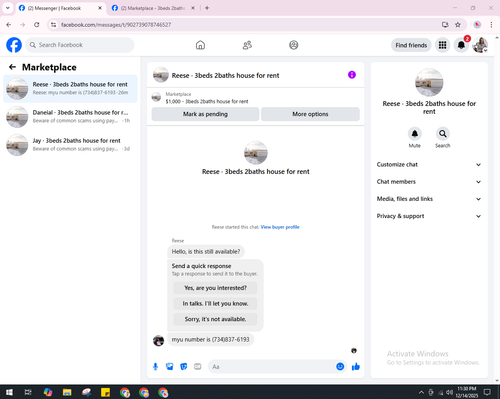Open Daneial conversation in chat list

[70, 117]
